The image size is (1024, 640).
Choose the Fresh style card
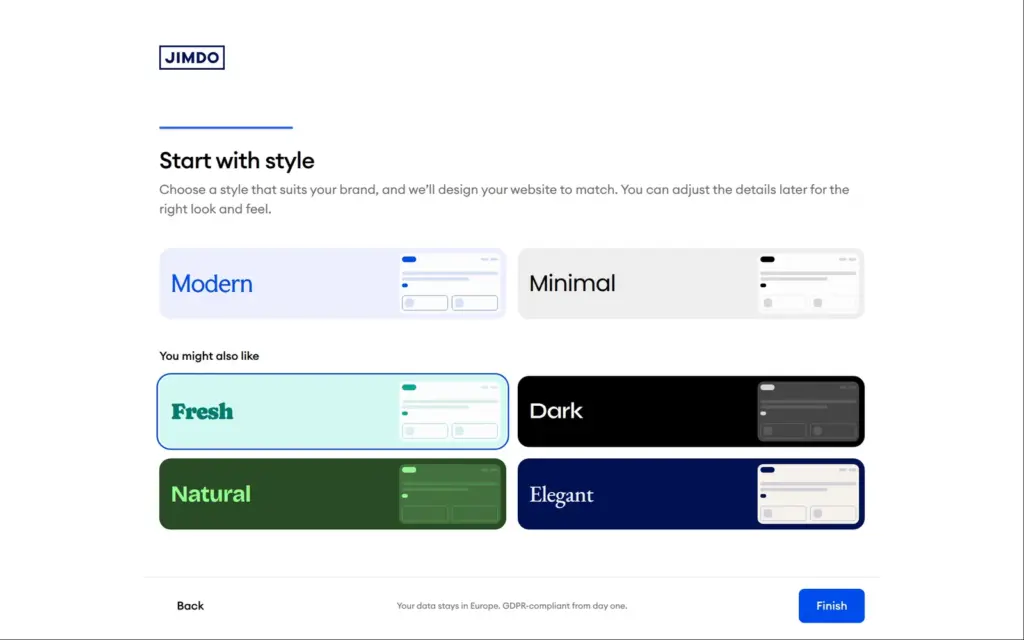click(x=332, y=411)
